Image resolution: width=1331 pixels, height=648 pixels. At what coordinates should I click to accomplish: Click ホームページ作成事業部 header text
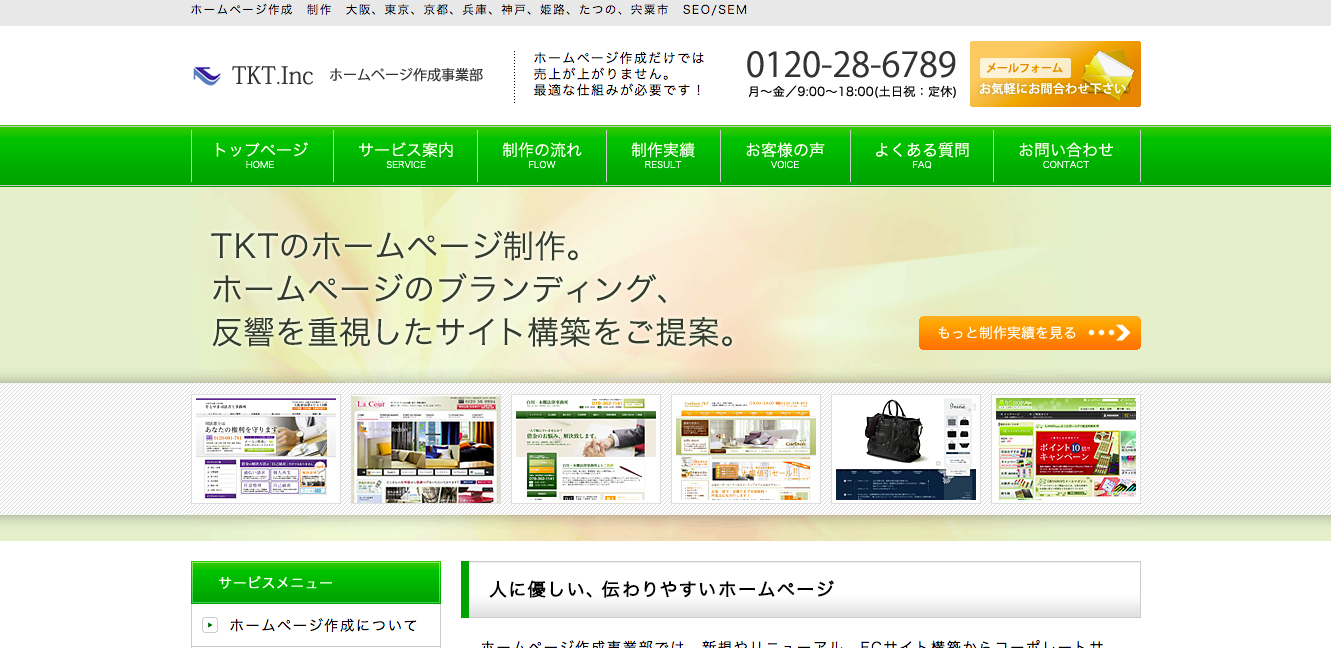406,75
